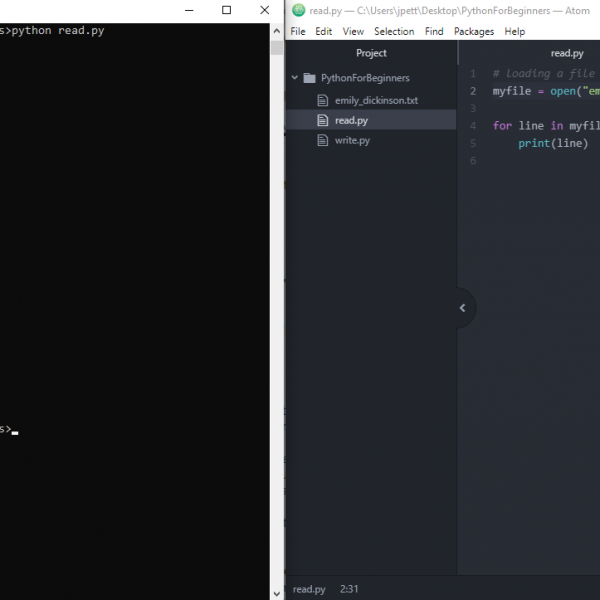Click the comment text on line 1

pos(545,73)
